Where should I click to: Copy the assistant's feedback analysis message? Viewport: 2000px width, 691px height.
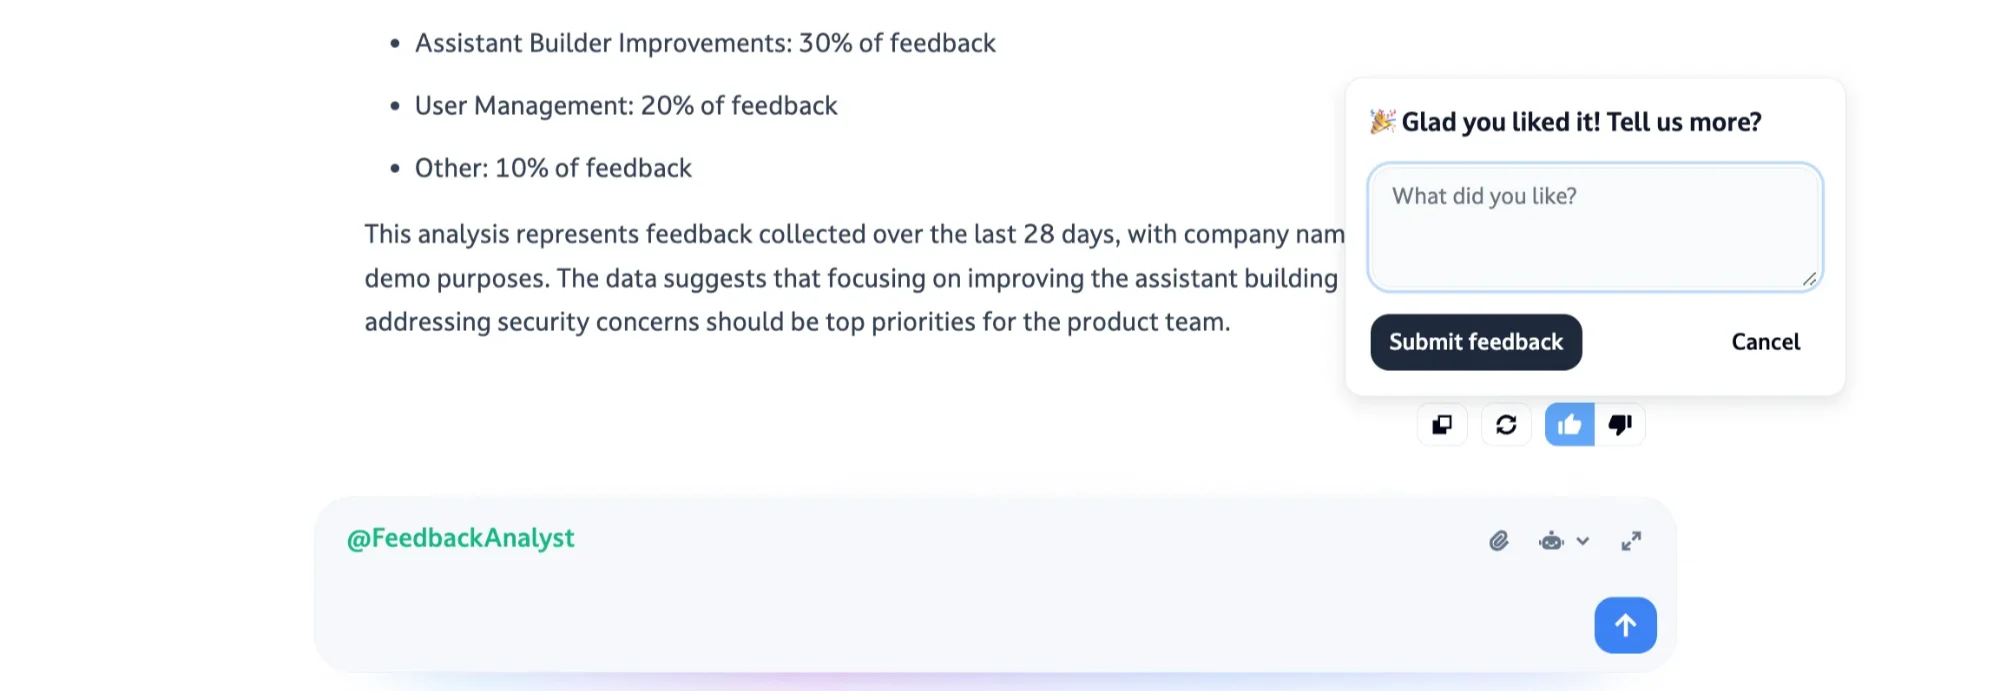tap(1442, 424)
